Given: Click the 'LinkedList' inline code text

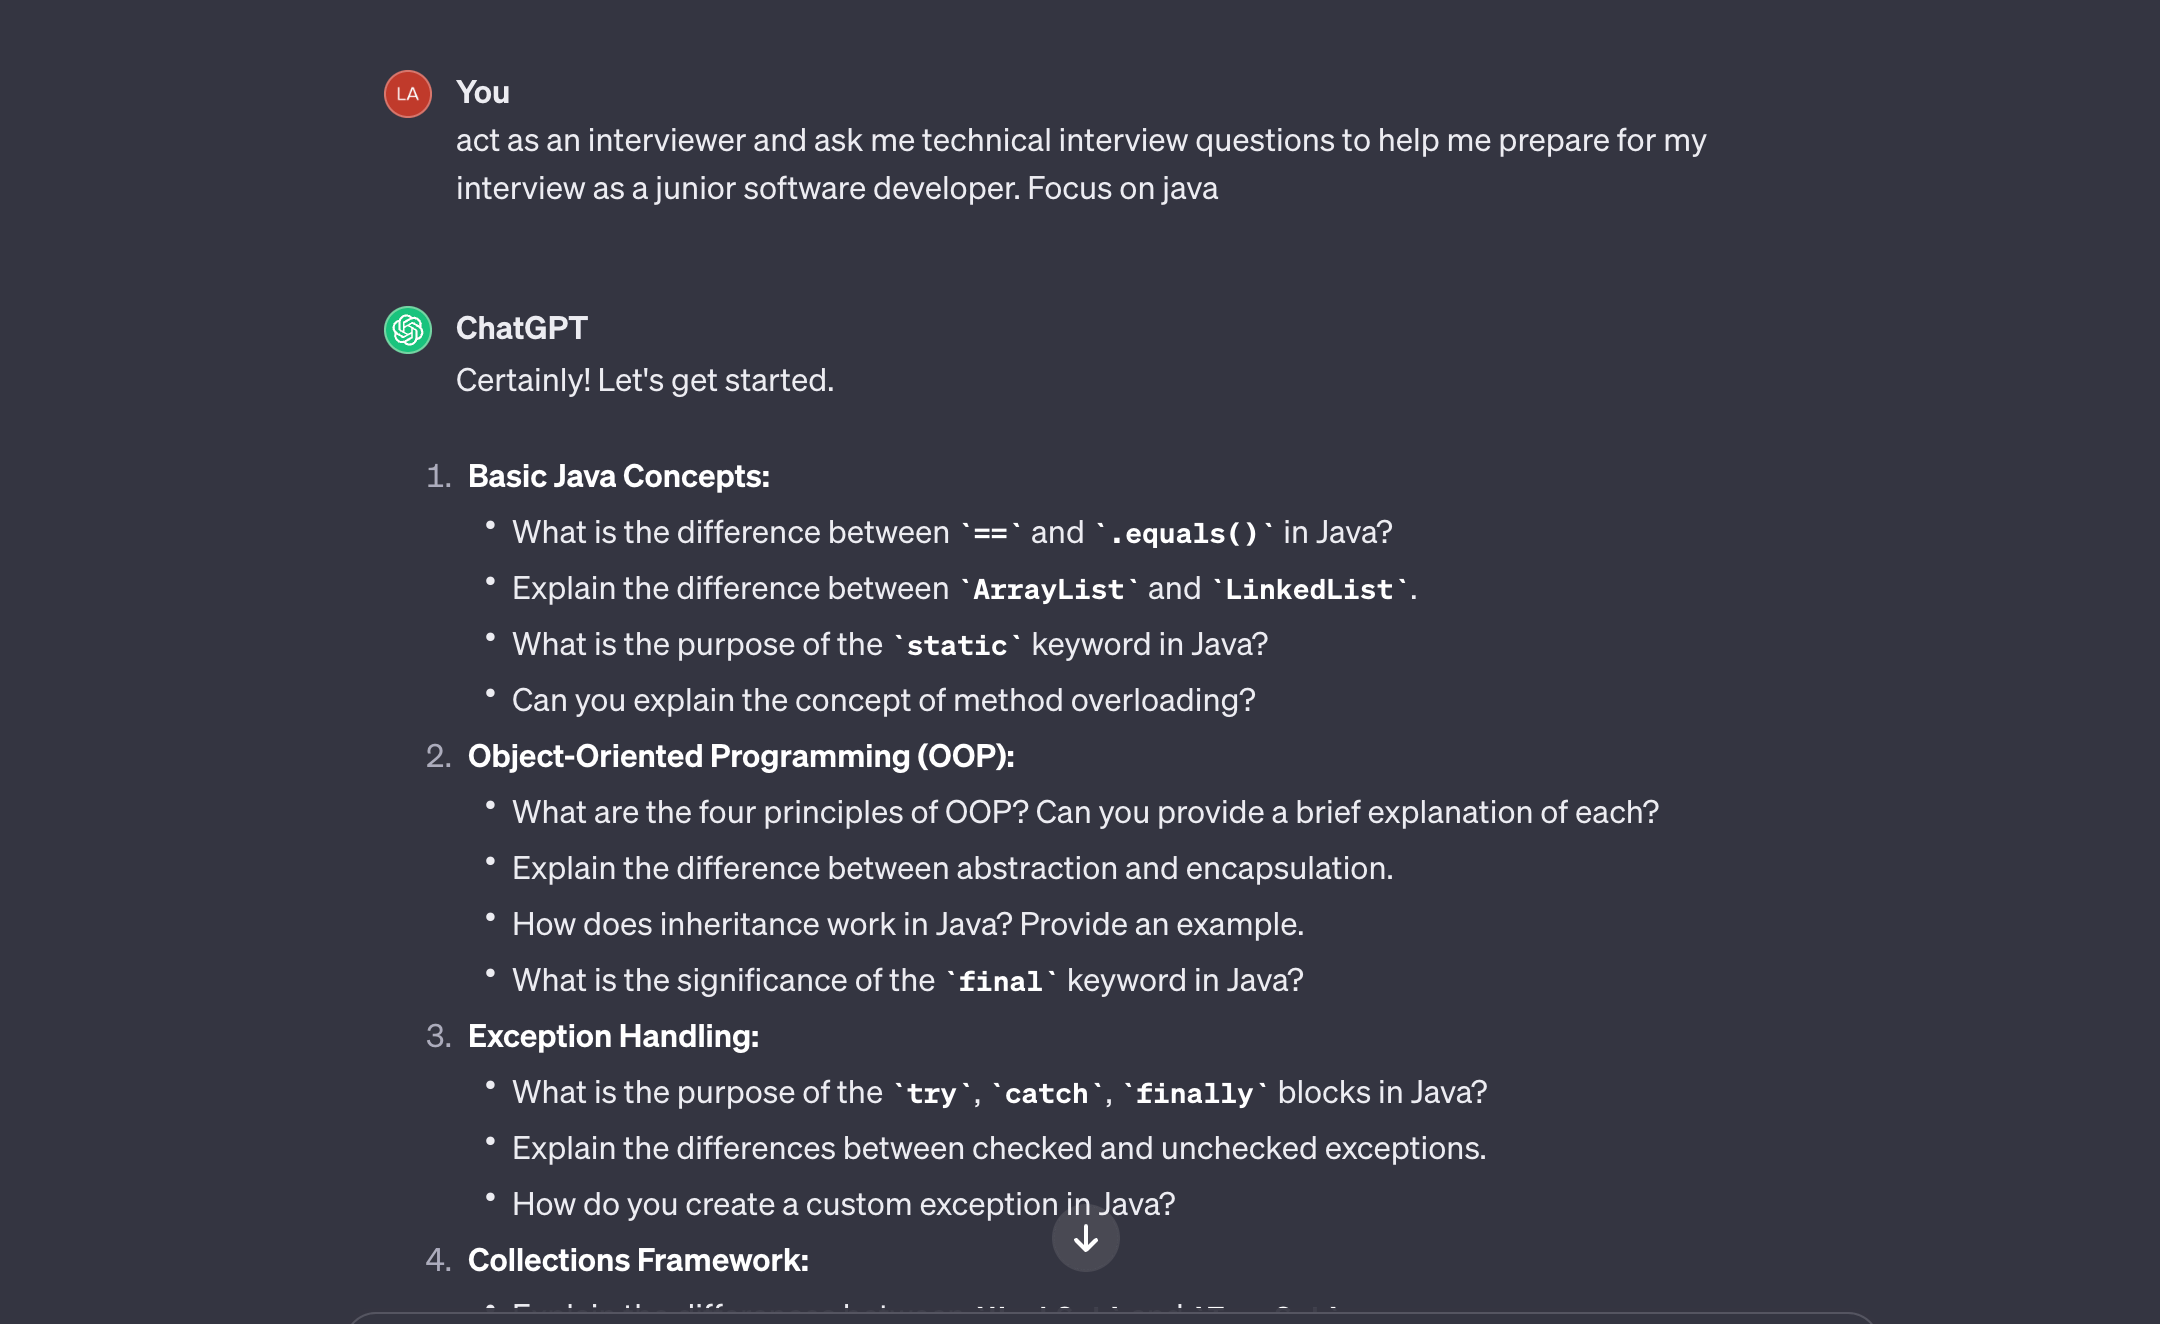Looking at the screenshot, I should (x=1309, y=589).
